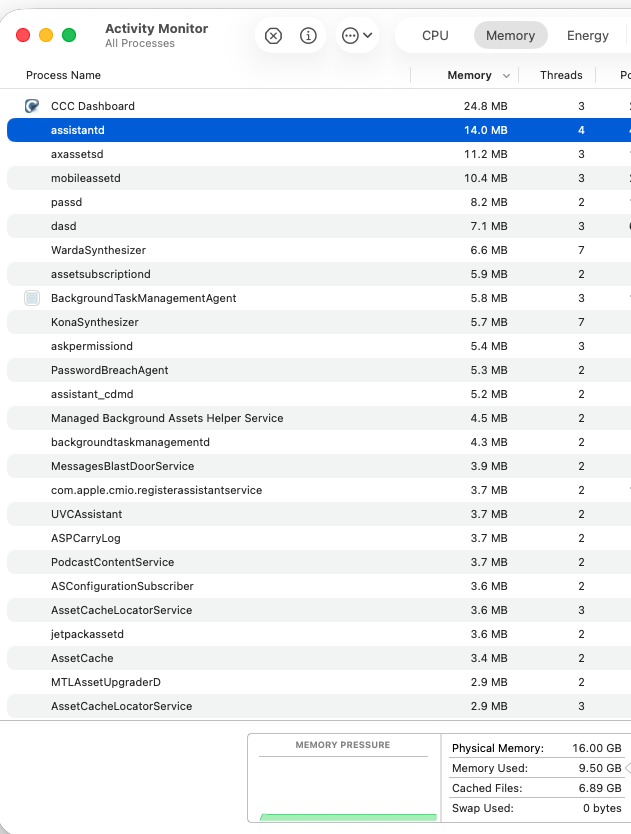Click the 8.2 MB memory value

pyautogui.click(x=489, y=202)
